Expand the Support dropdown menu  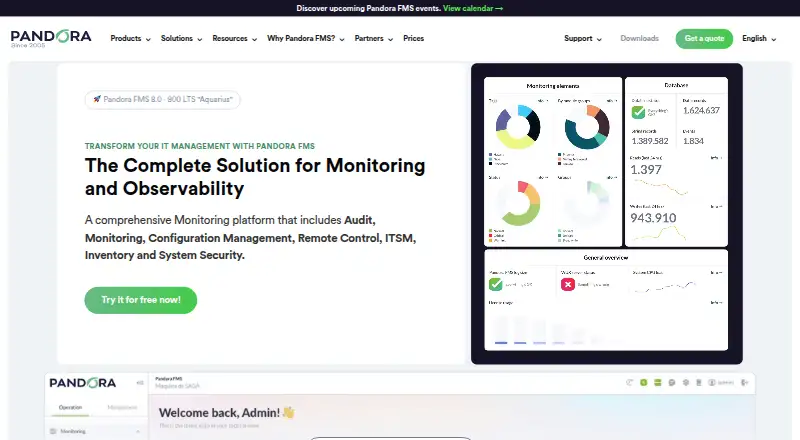[x=583, y=38]
